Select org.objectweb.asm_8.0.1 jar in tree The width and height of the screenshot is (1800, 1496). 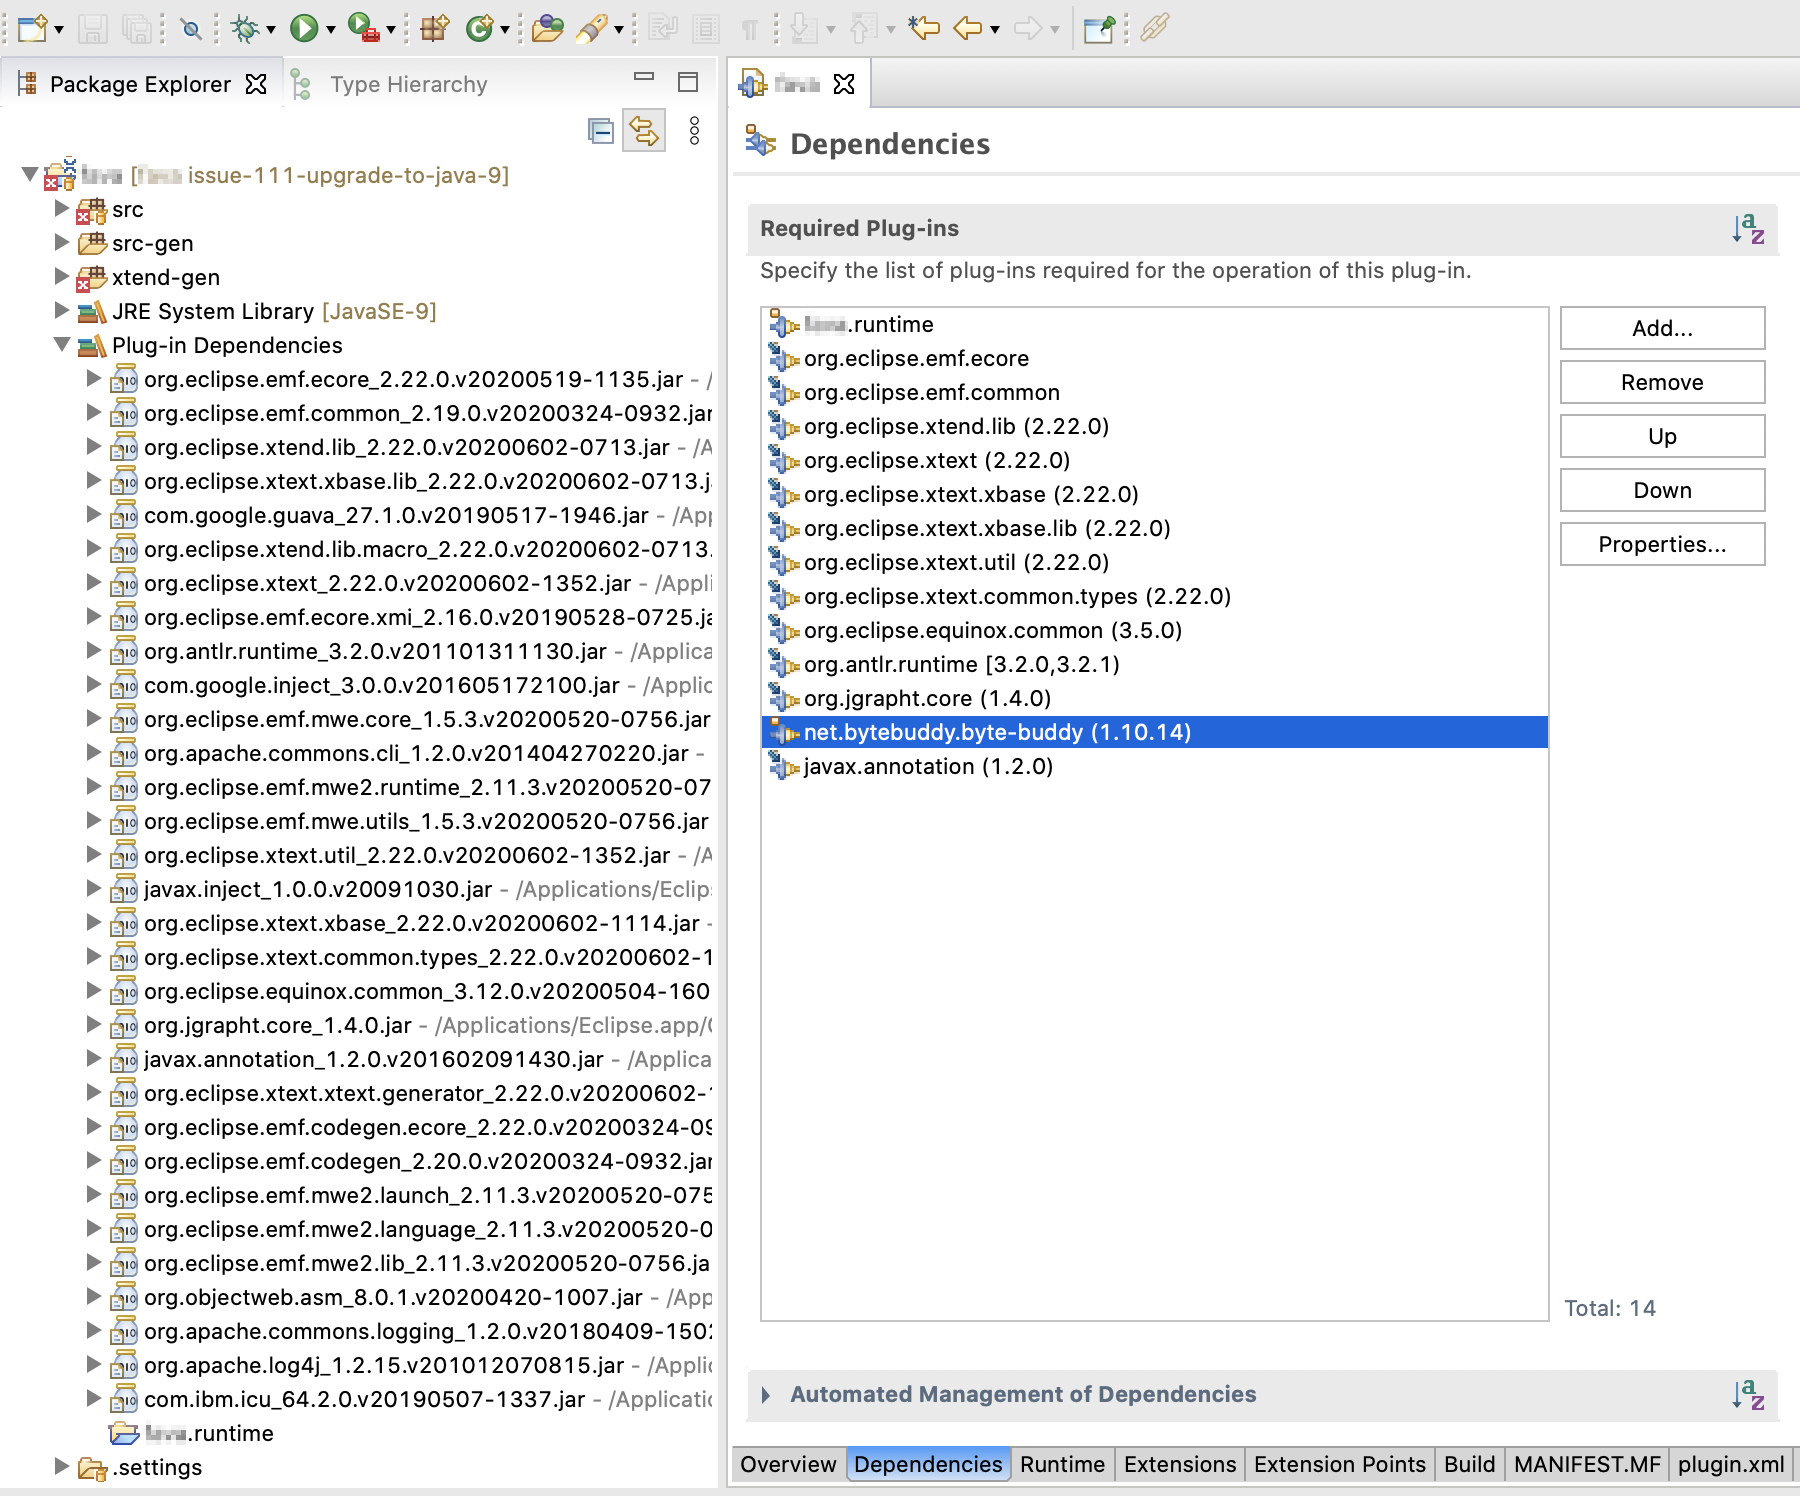coord(393,1297)
